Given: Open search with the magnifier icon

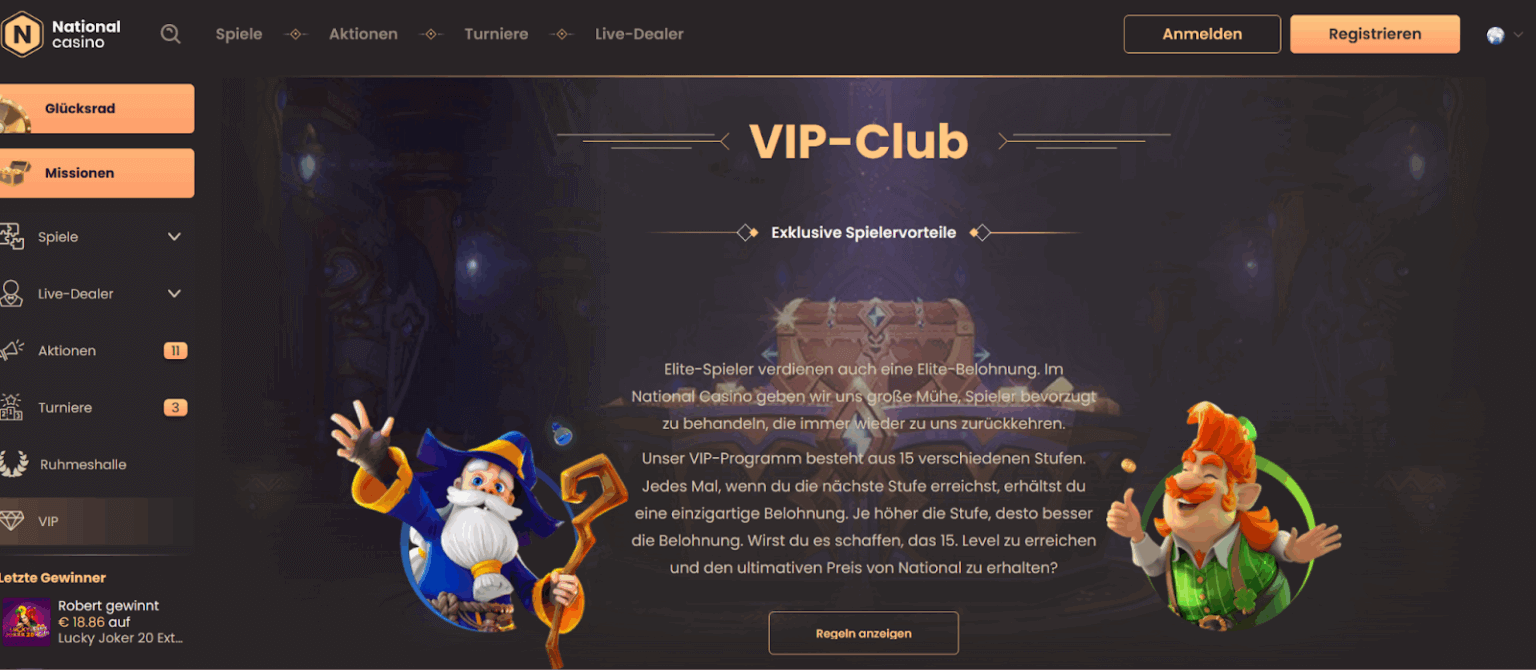Looking at the screenshot, I should pos(171,34).
